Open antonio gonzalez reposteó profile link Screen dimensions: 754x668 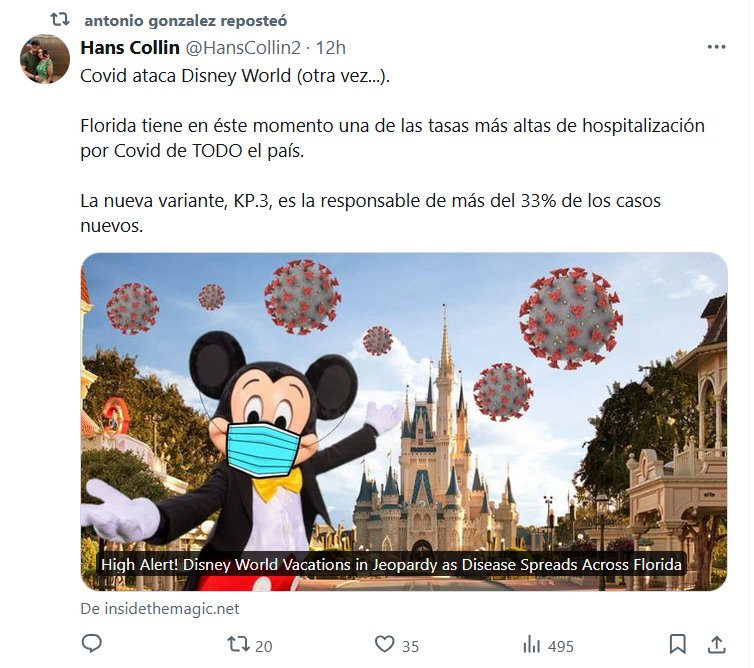pyautogui.click(x=186, y=20)
